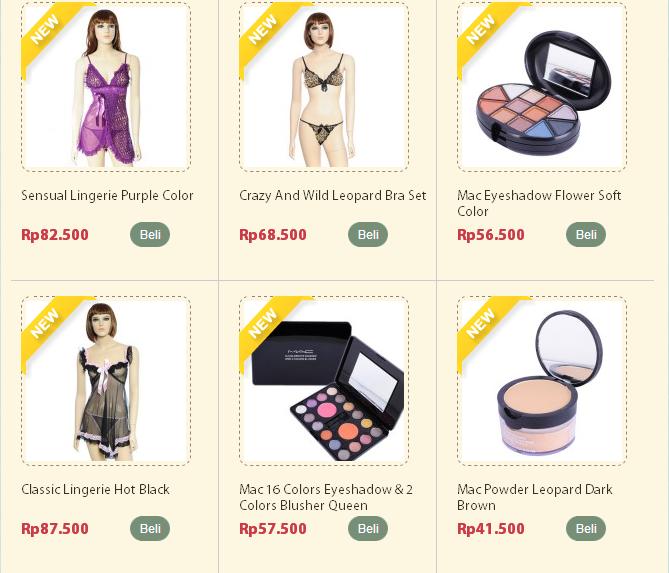This screenshot has height=573, width=669.
Task: Buy the Mac Eyeshadow Flower Soft Color
Action: [x=586, y=234]
